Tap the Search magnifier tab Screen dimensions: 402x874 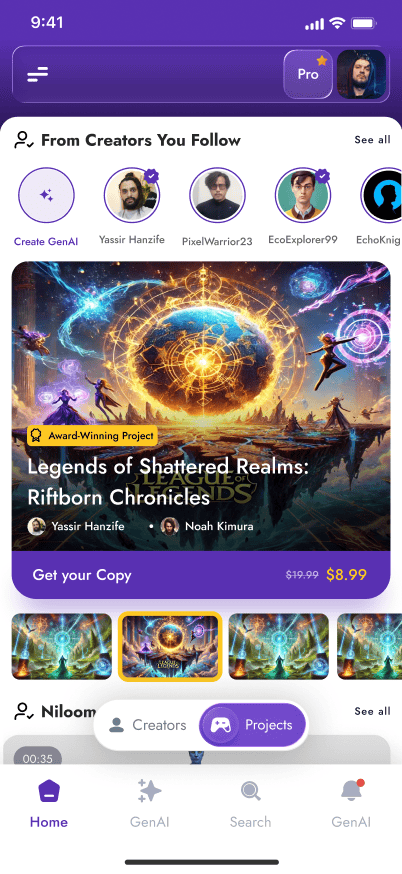pos(250,790)
